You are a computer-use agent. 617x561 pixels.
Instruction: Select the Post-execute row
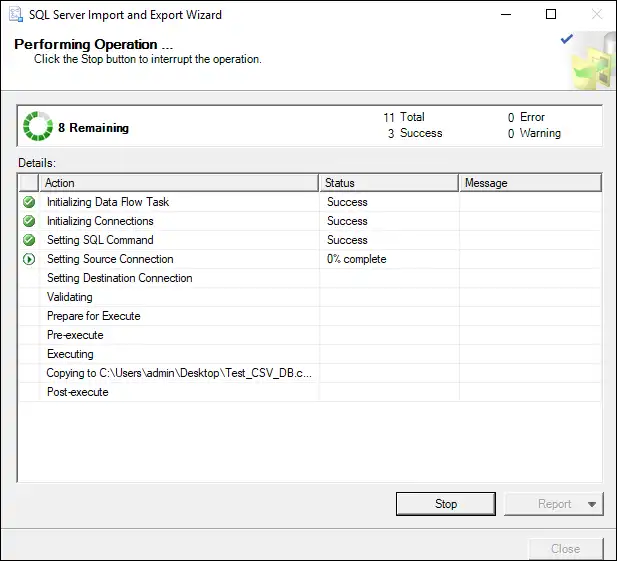click(x=310, y=392)
